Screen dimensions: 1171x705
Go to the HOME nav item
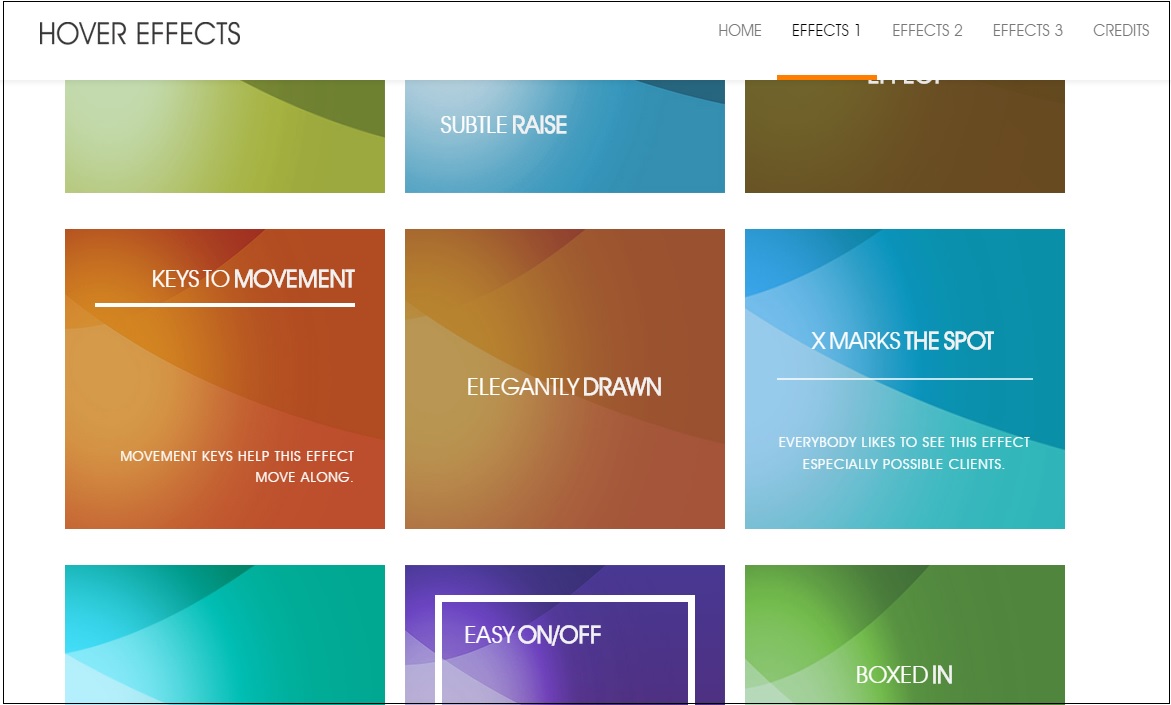[739, 31]
